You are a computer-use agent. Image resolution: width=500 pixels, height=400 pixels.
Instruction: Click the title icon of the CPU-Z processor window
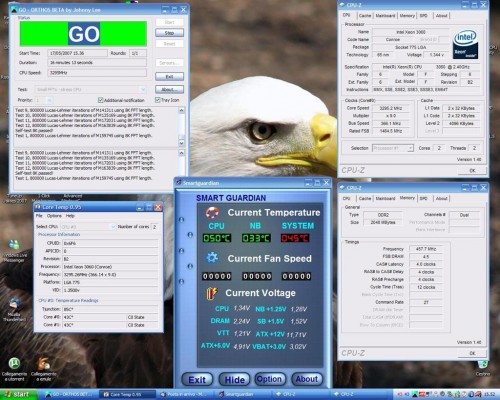point(342,5)
